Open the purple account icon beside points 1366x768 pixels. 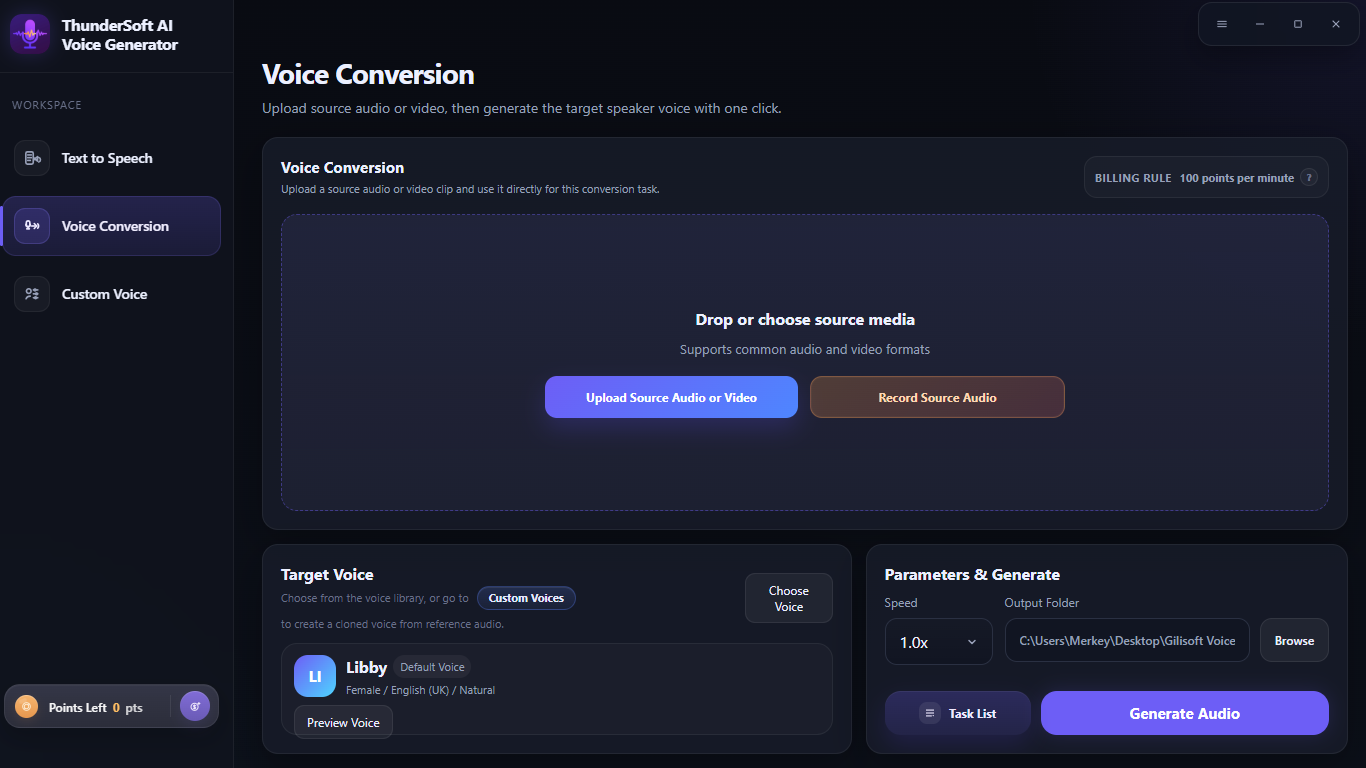pyautogui.click(x=195, y=706)
